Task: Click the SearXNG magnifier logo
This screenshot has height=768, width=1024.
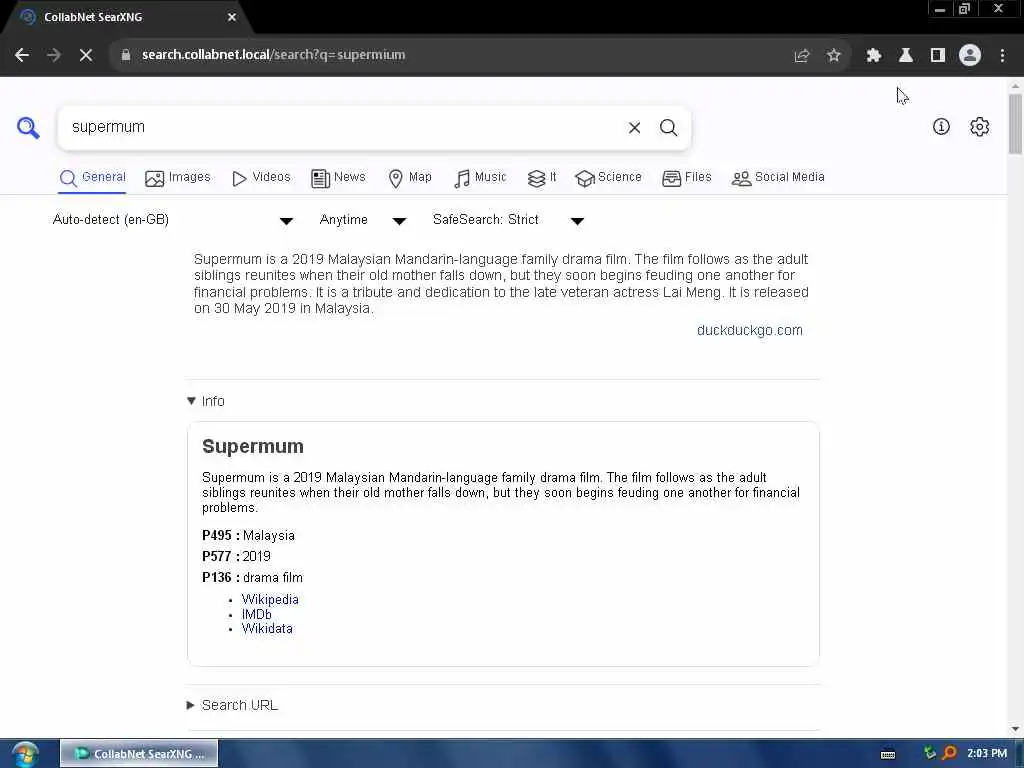Action: click(x=28, y=127)
